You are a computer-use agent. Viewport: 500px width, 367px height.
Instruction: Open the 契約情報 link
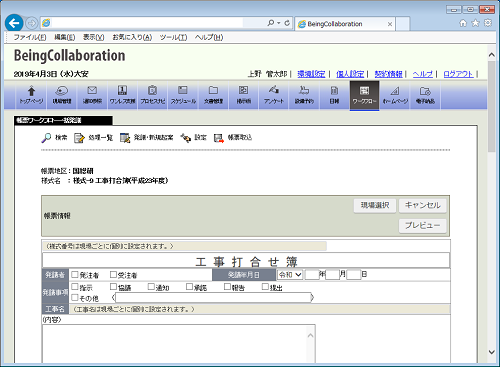388,74
